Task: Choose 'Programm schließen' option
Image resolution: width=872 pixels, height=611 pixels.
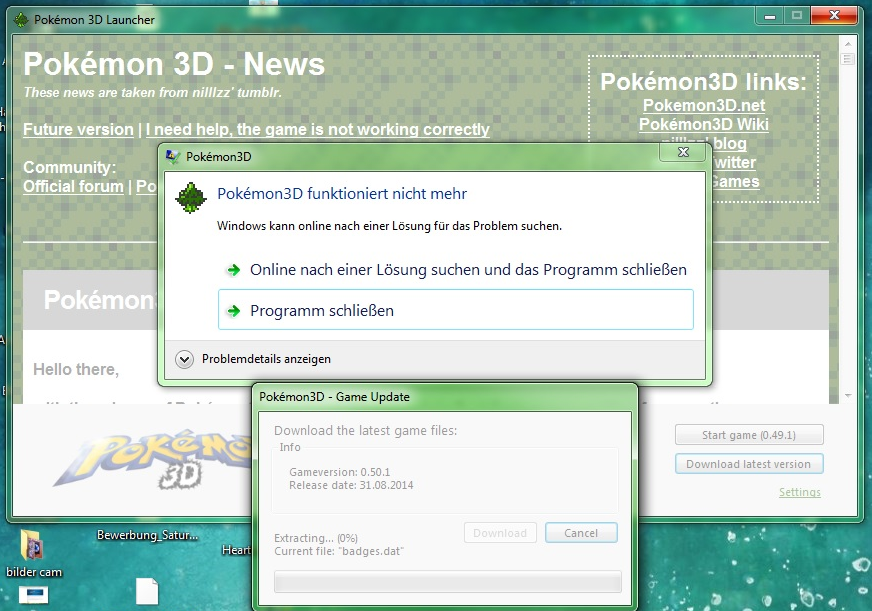Action: tap(456, 310)
